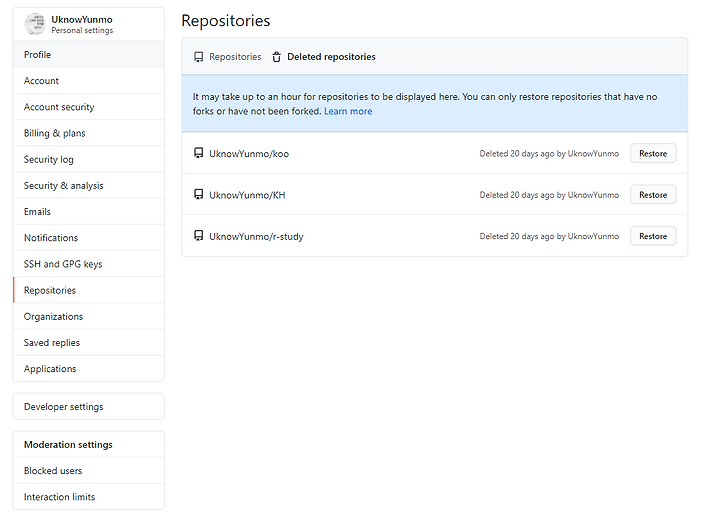The height and width of the screenshot is (523, 720).
Task: Click the repo icon next to UknowYunmo/r-study
Action: (198, 236)
